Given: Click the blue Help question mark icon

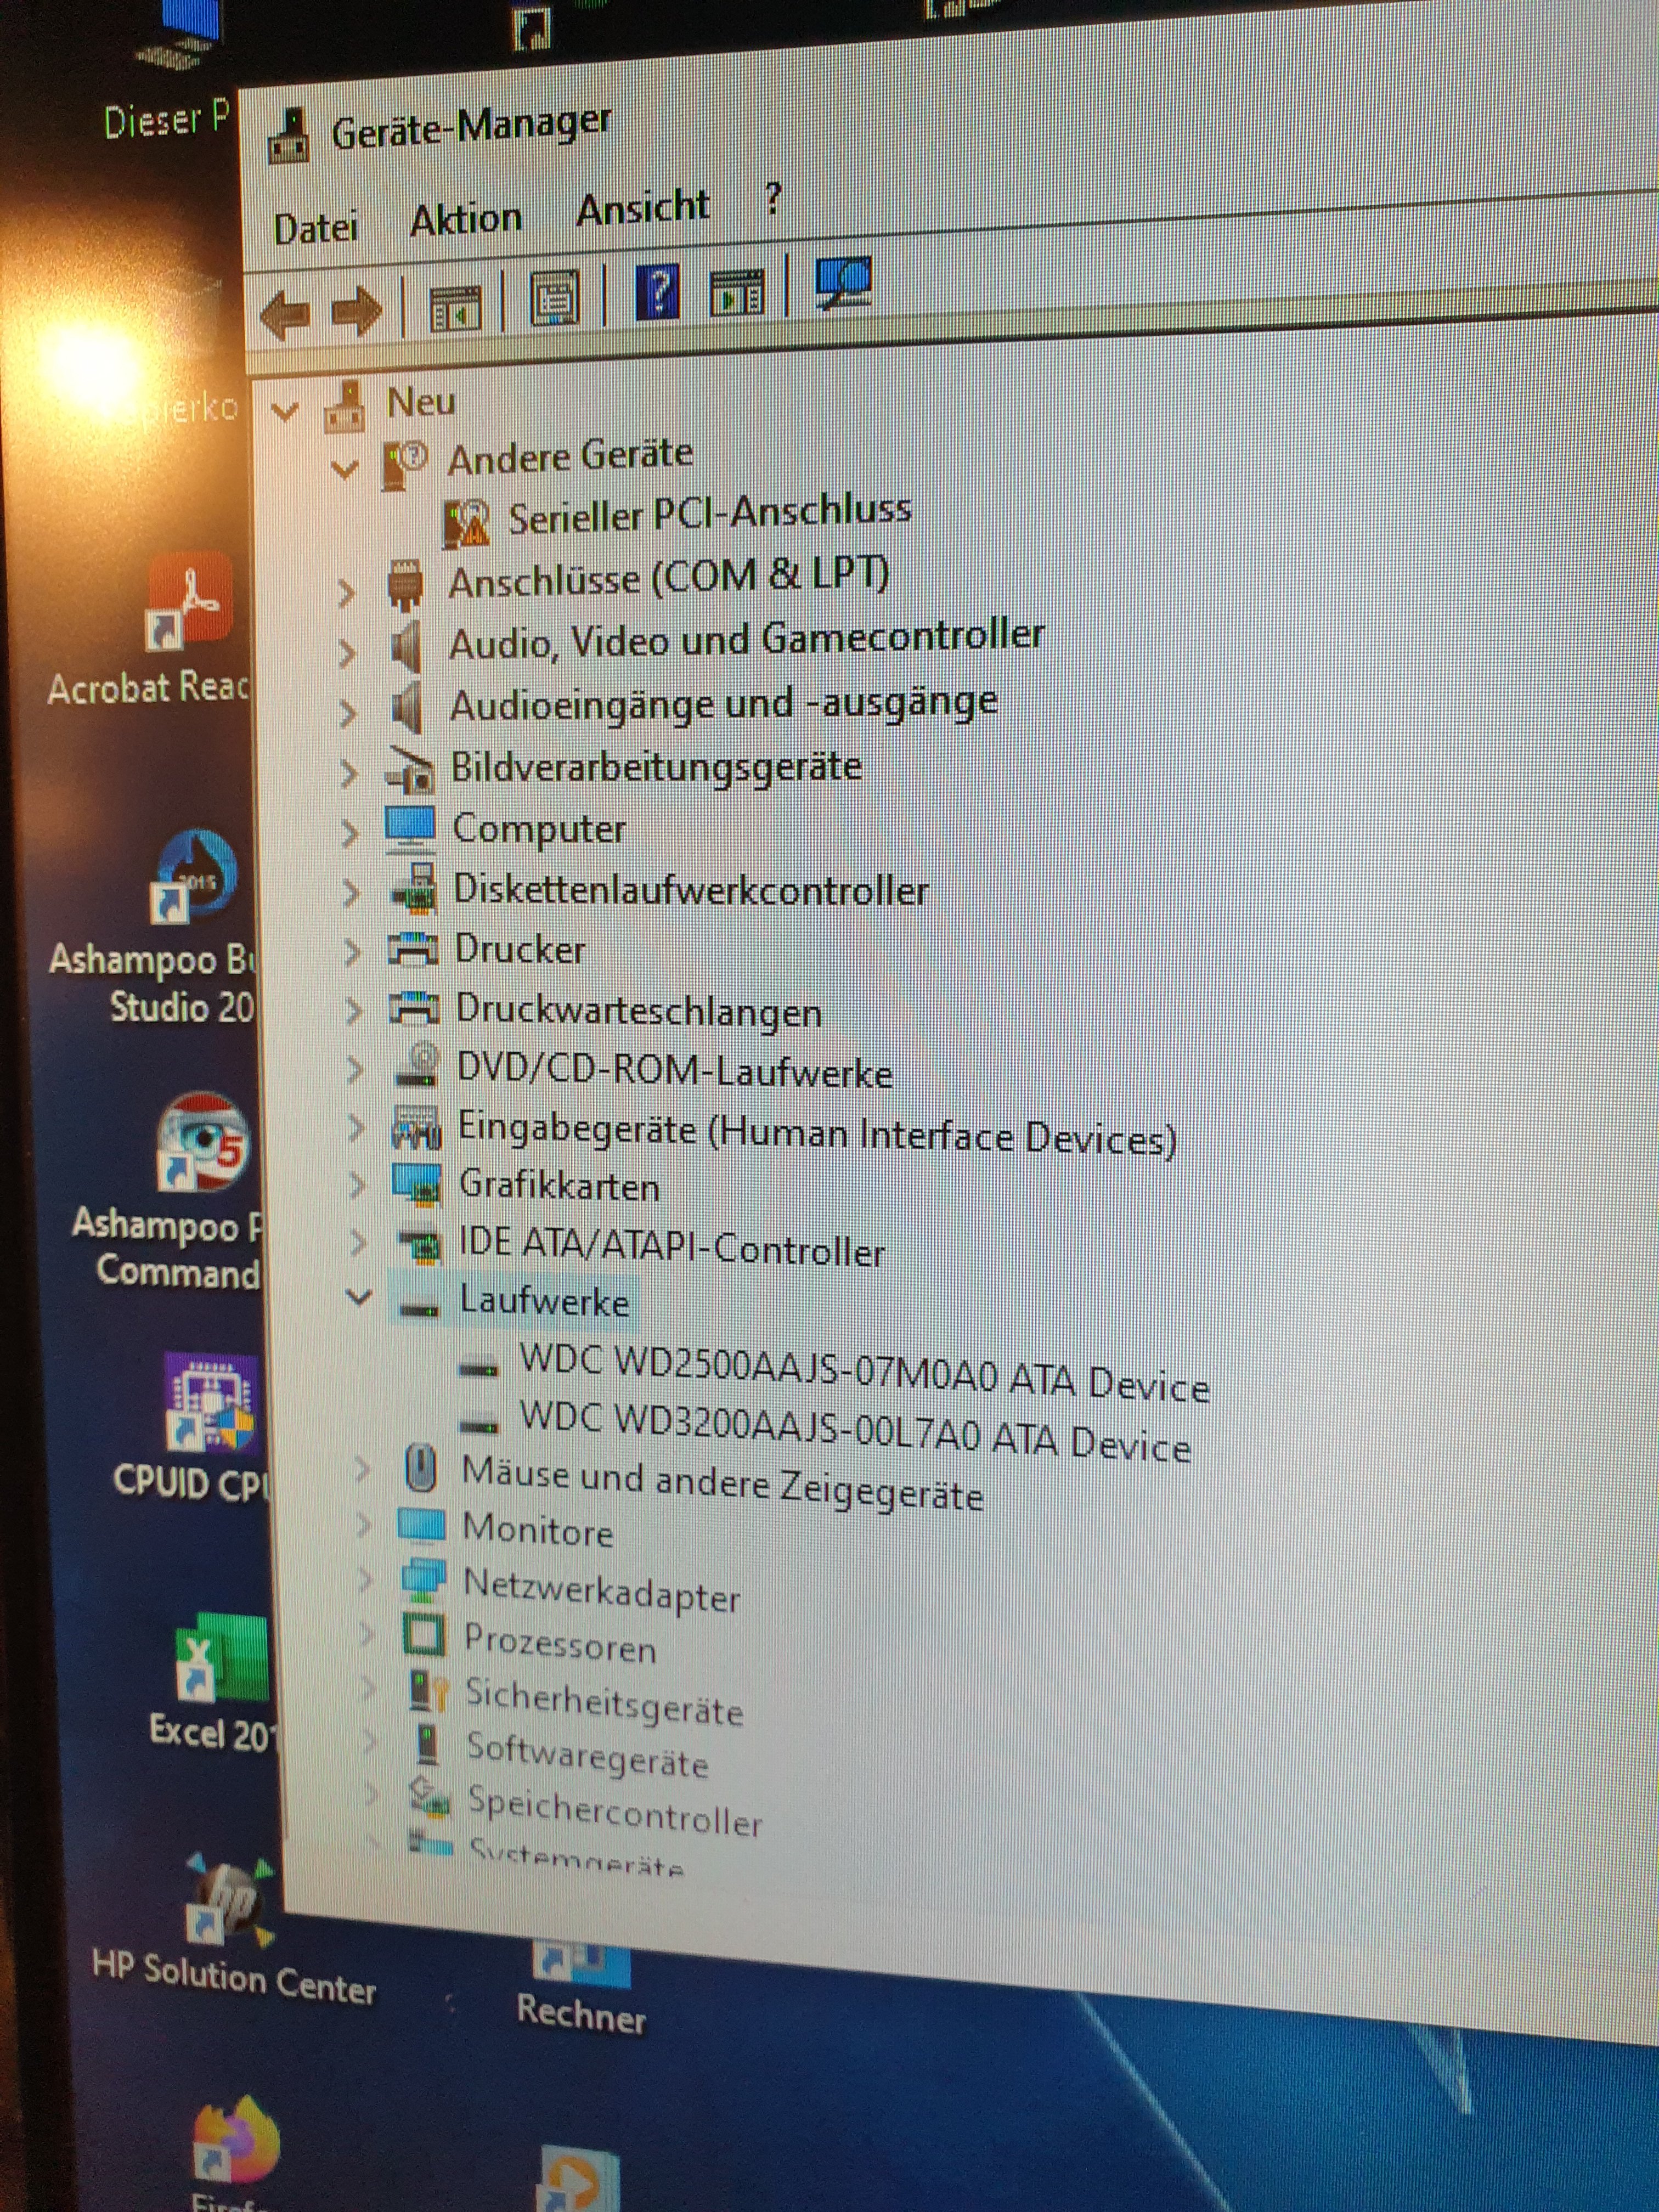Looking at the screenshot, I should (657, 292).
